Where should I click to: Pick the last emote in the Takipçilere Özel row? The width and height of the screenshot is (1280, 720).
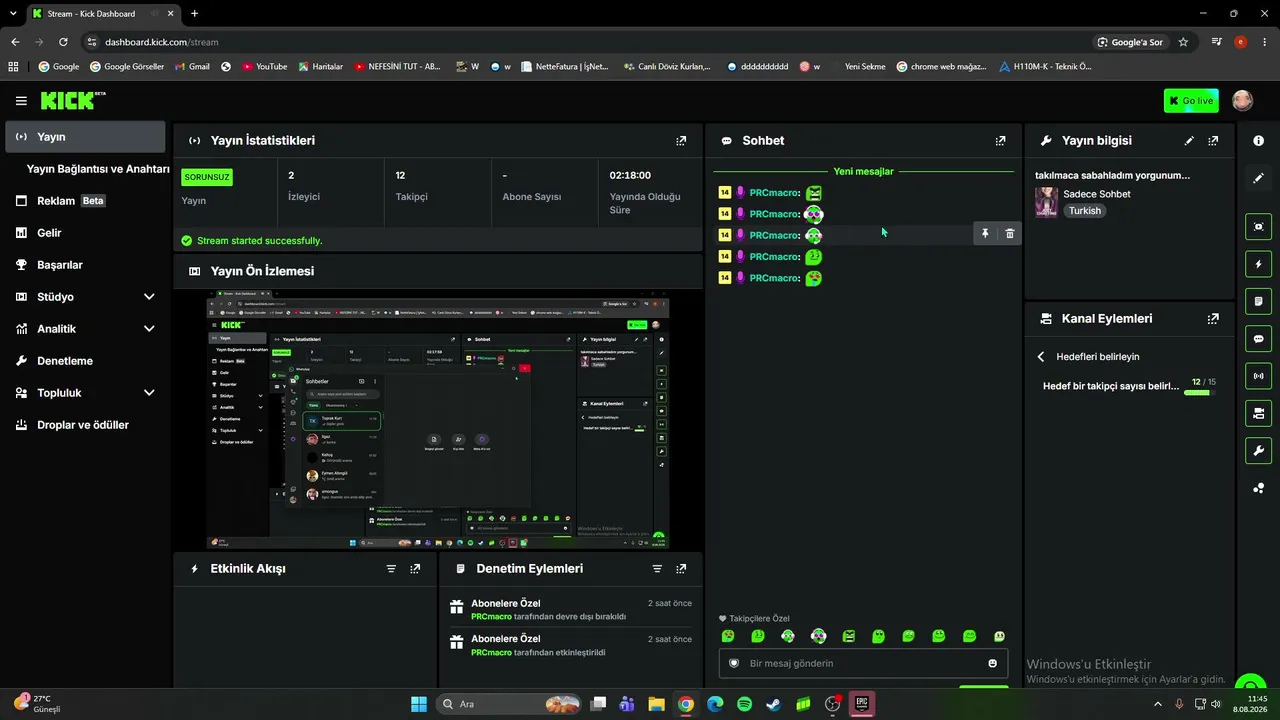click(999, 636)
